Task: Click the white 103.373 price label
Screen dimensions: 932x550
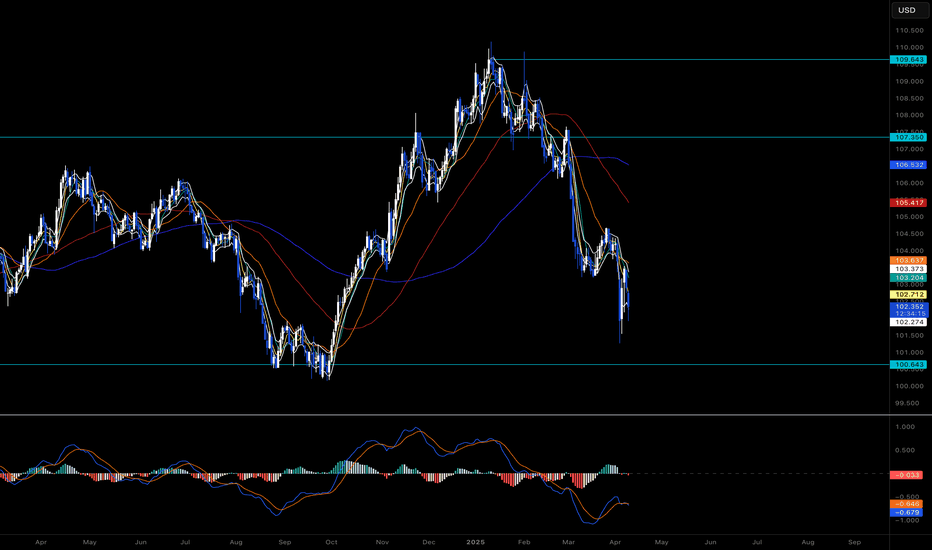Action: coord(908,269)
